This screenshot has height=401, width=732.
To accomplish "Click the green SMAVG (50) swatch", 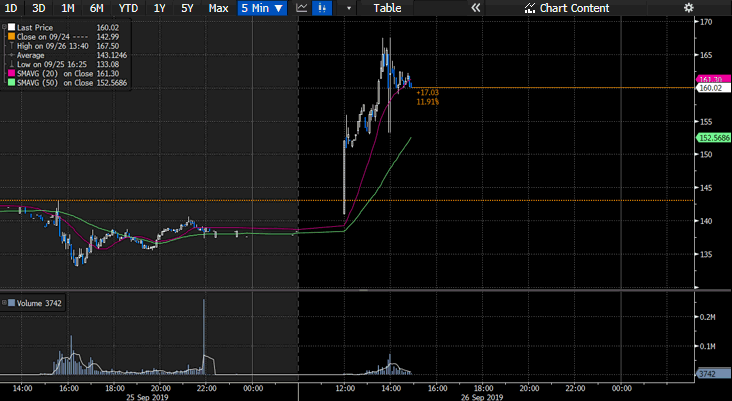I will coord(11,83).
